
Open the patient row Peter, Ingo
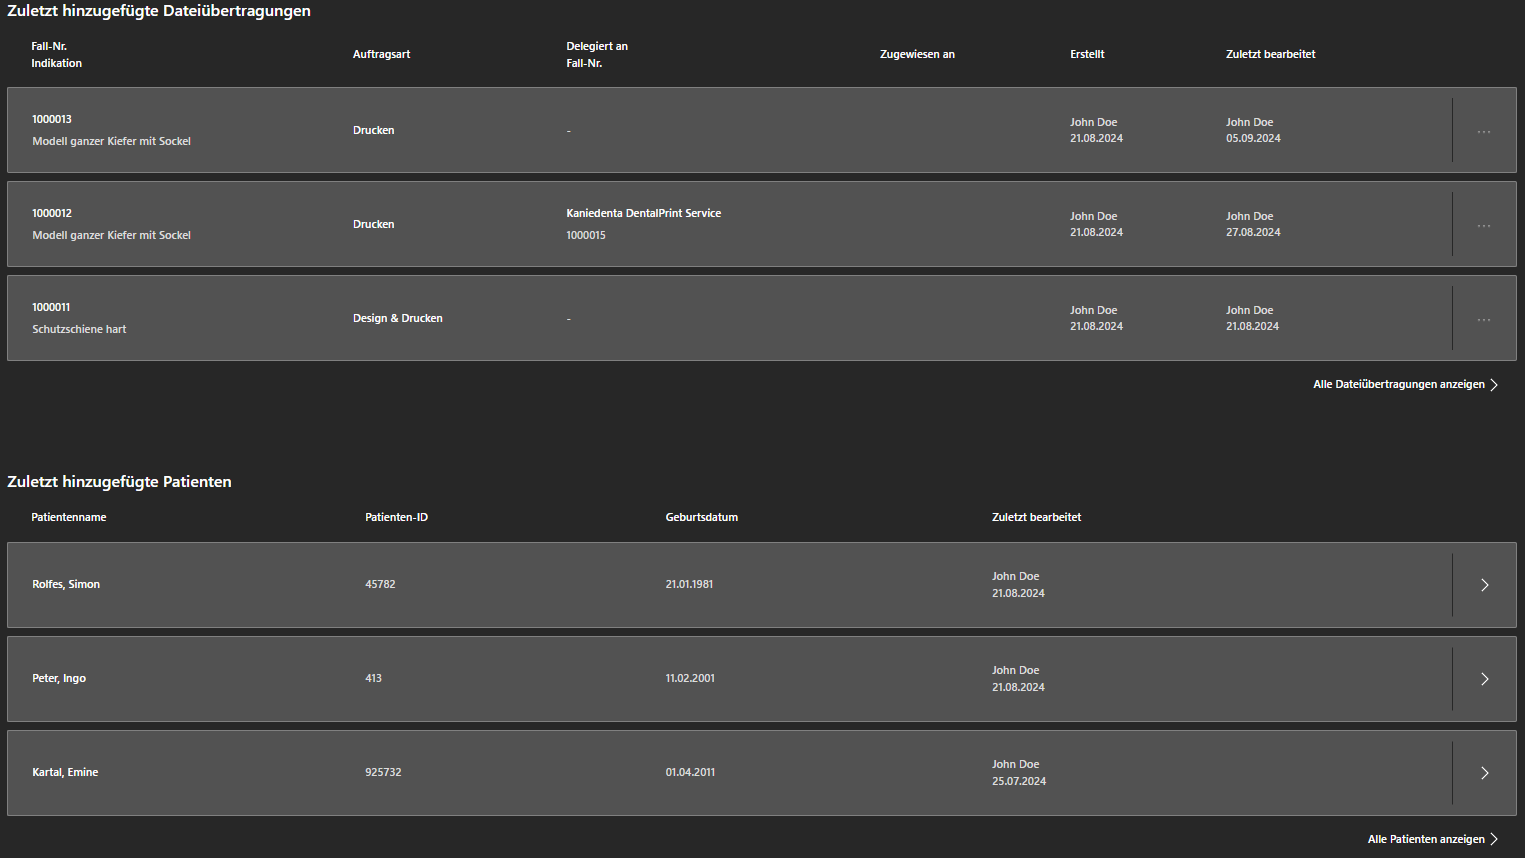(59, 678)
